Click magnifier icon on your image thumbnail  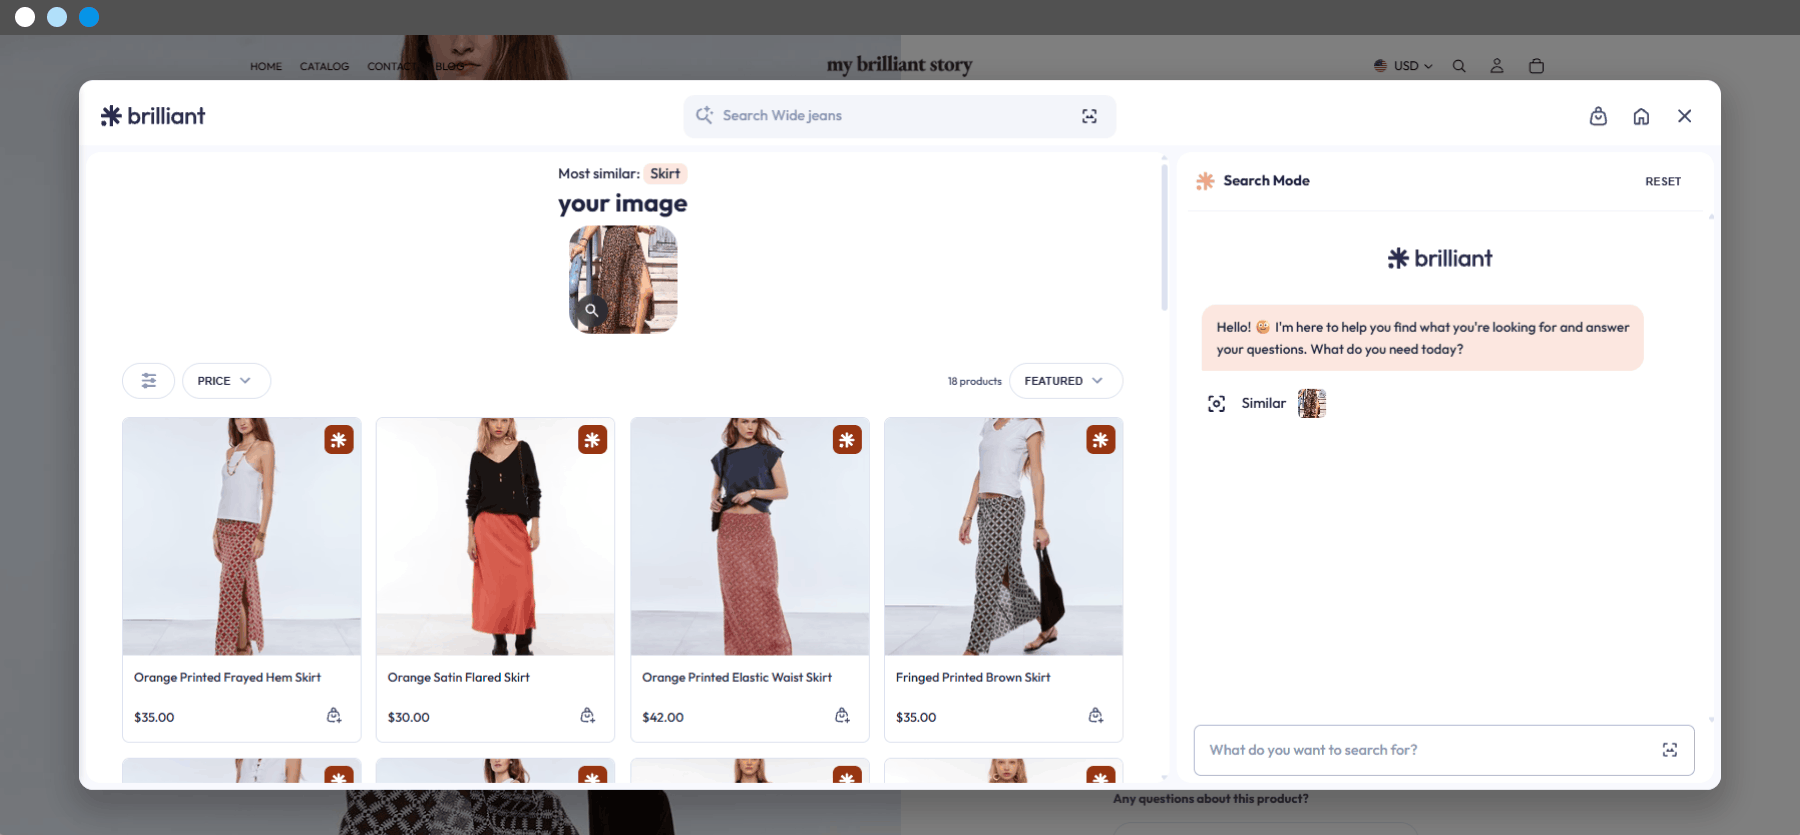591,310
